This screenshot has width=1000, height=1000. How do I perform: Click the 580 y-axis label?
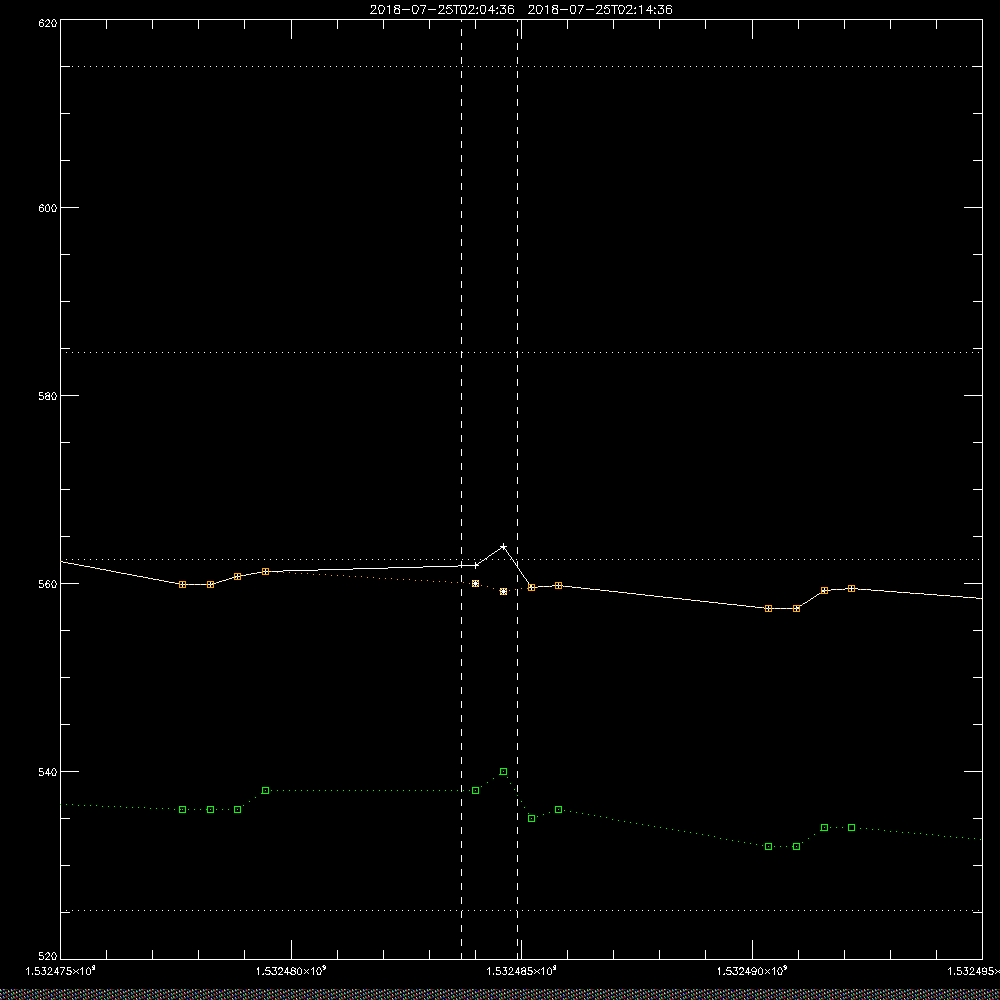click(48, 395)
